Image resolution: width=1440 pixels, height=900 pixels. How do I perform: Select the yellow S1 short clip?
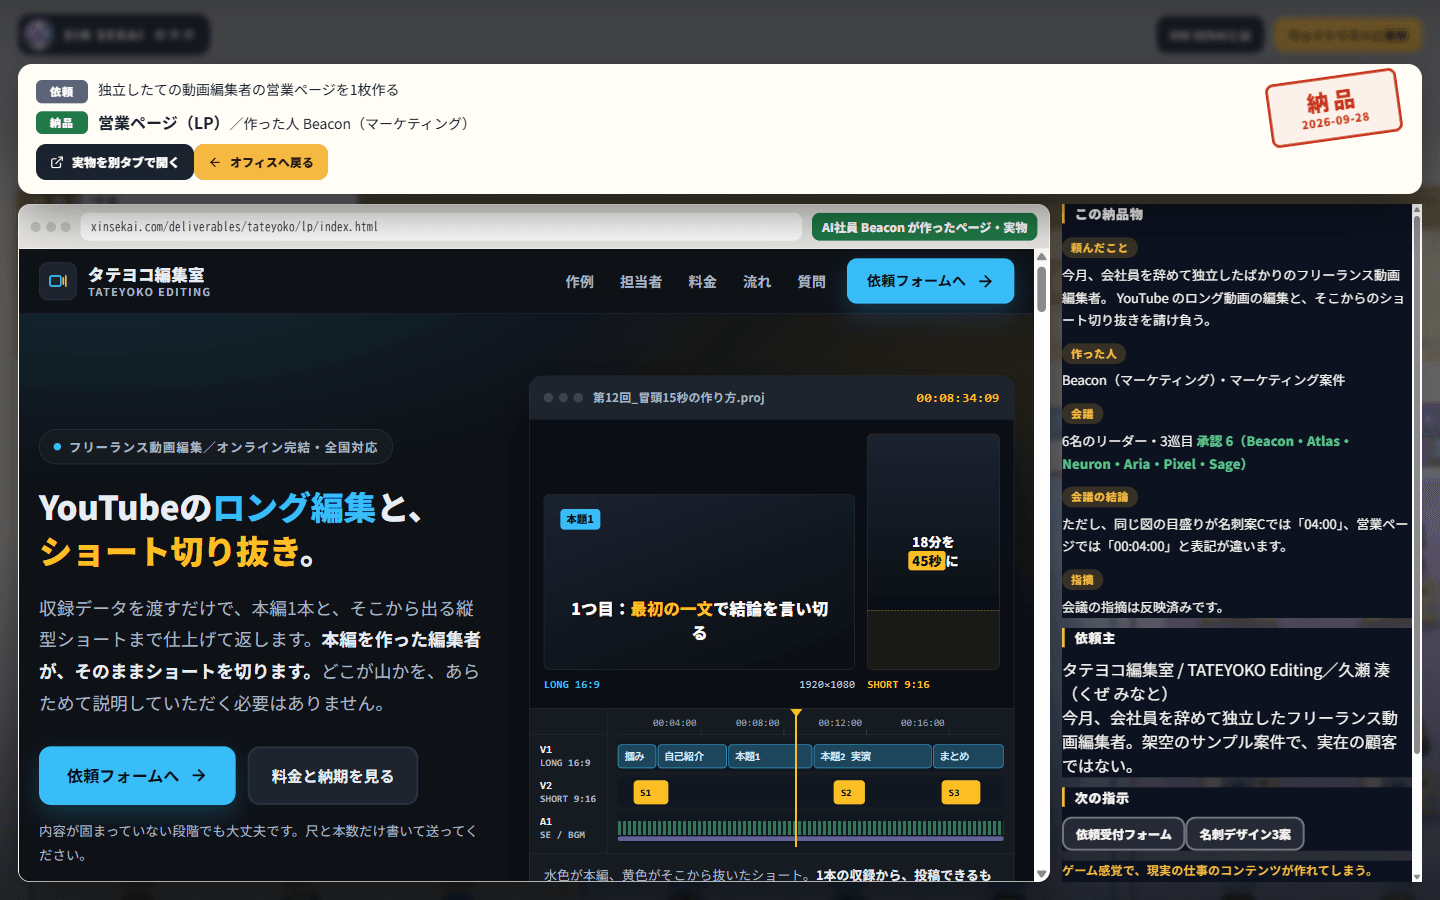click(x=651, y=793)
